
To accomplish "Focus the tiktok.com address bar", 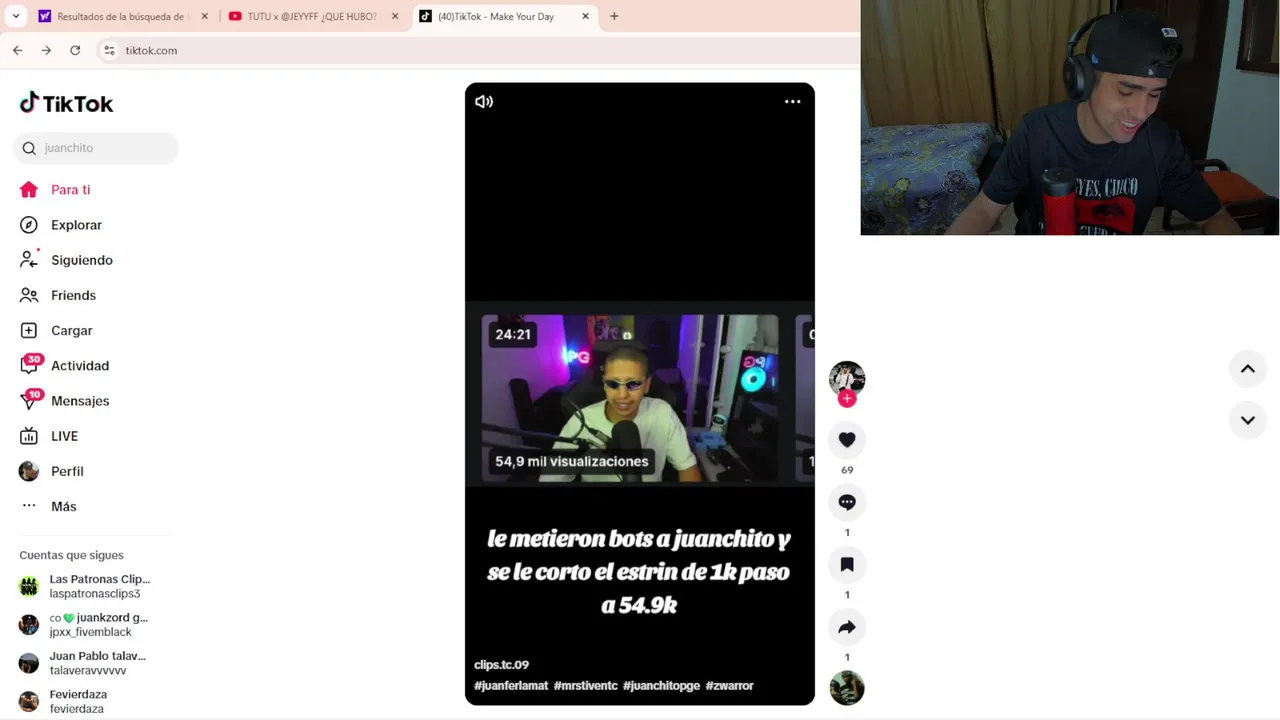I will click(480, 50).
